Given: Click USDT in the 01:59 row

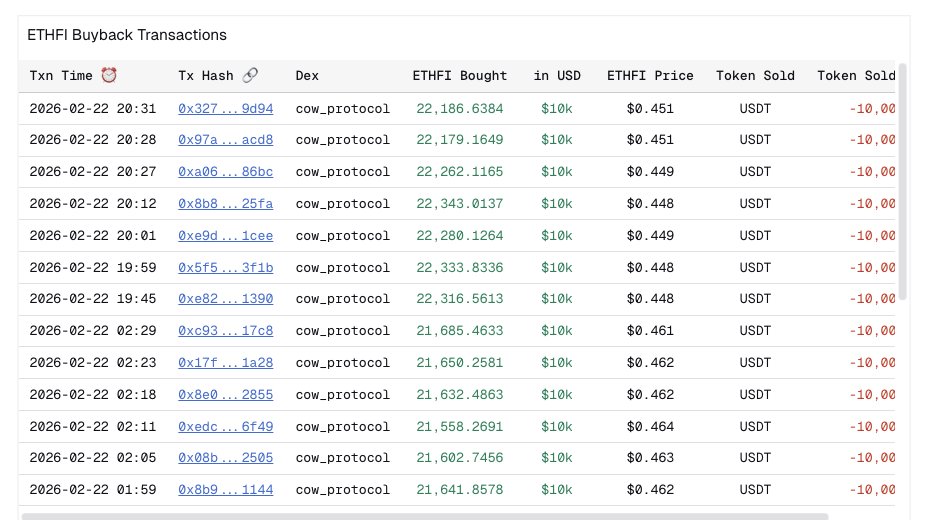Looking at the screenshot, I should click(755, 490).
